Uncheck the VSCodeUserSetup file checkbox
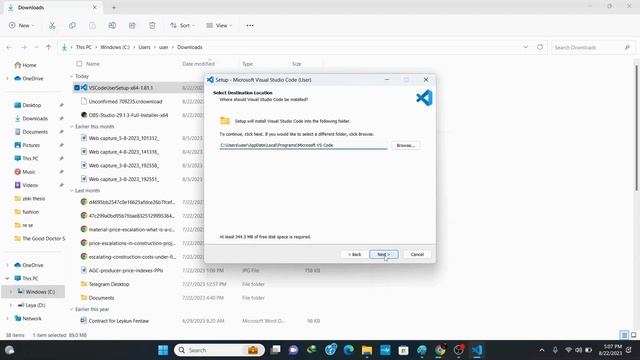640x360 pixels. click(77, 88)
